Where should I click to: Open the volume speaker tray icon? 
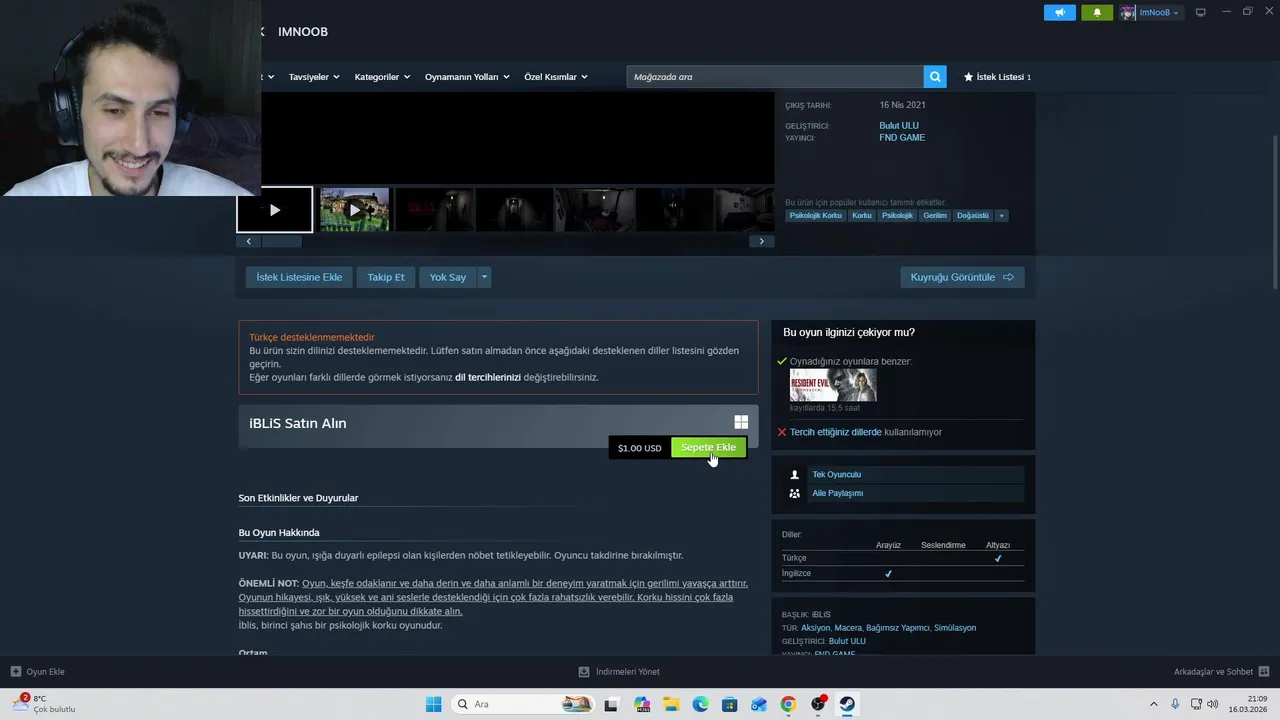coord(1212,704)
